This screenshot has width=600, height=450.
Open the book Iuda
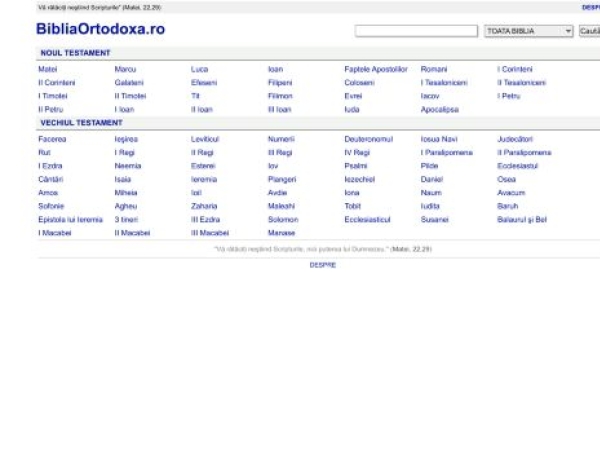[352, 109]
